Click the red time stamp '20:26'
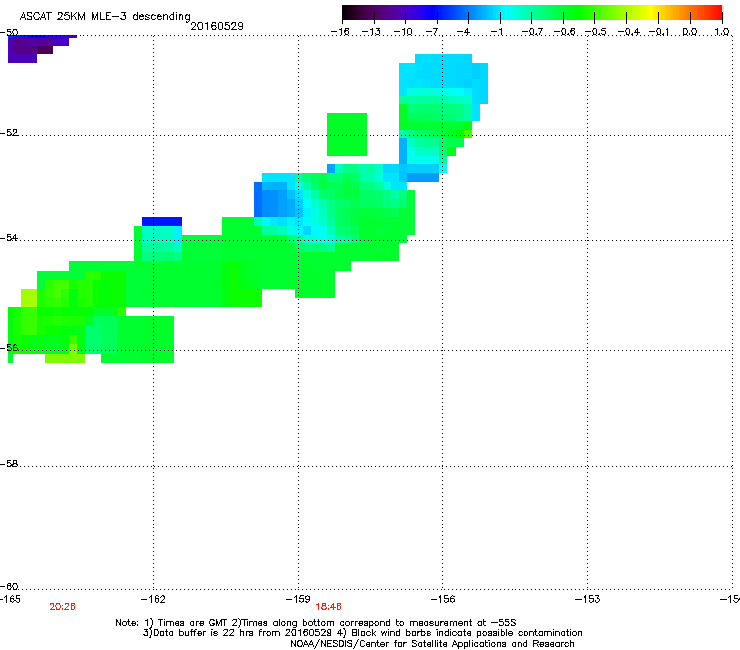Screen dimensions: 740x650 point(62,607)
